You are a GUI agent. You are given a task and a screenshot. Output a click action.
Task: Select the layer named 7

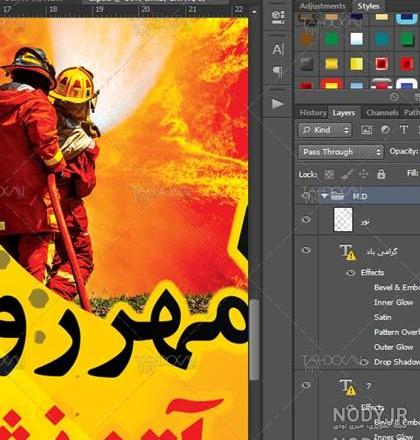[x=368, y=386]
